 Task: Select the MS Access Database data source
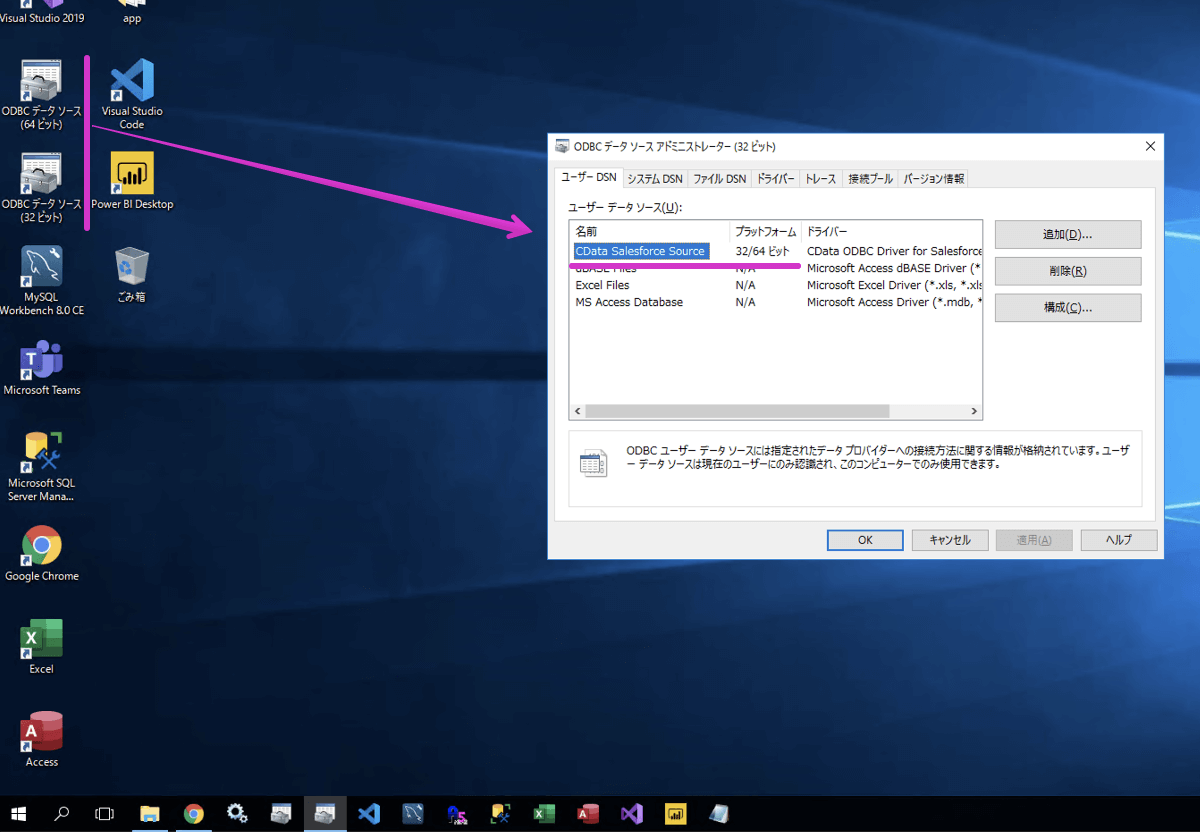point(629,302)
